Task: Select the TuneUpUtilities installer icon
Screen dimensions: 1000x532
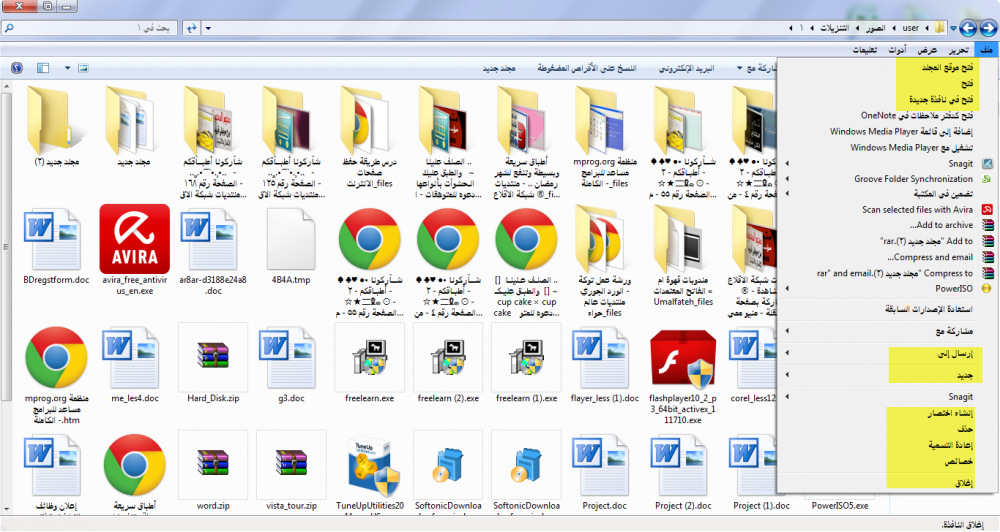Action: 374,464
